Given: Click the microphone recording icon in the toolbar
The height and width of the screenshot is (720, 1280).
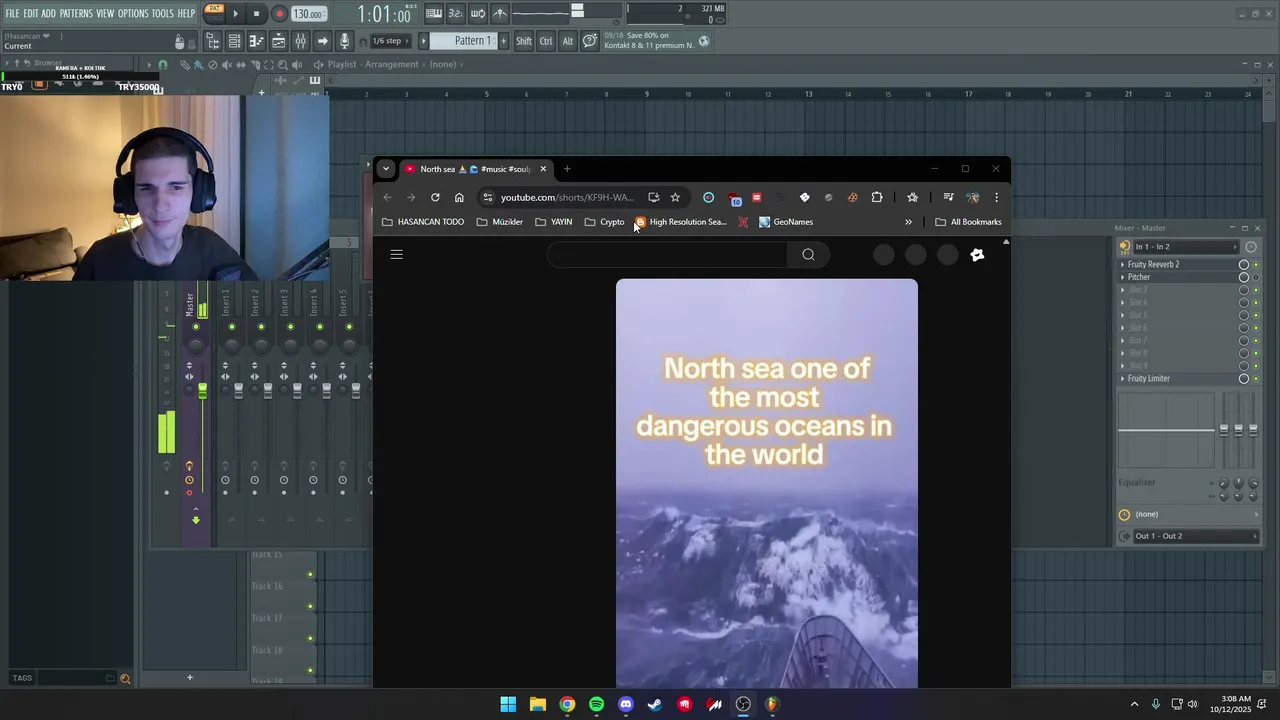Looking at the screenshot, I should point(344,41).
